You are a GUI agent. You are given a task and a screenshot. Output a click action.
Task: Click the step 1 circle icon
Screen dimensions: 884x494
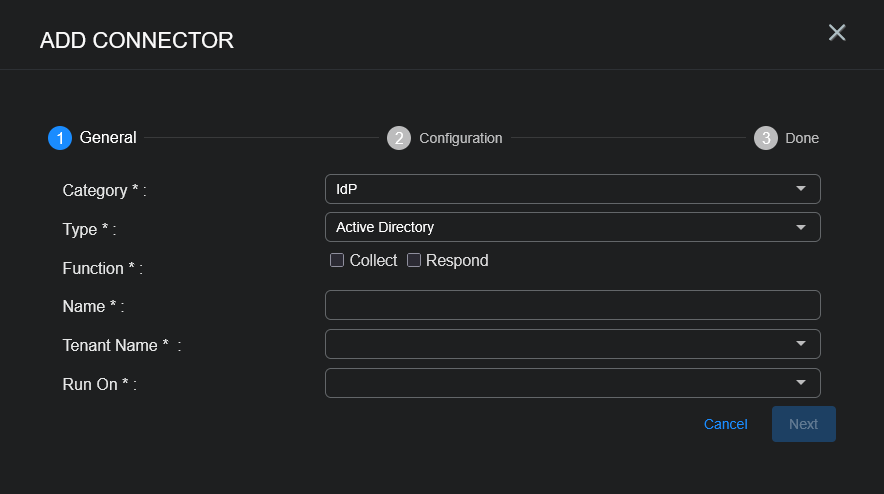(59, 138)
